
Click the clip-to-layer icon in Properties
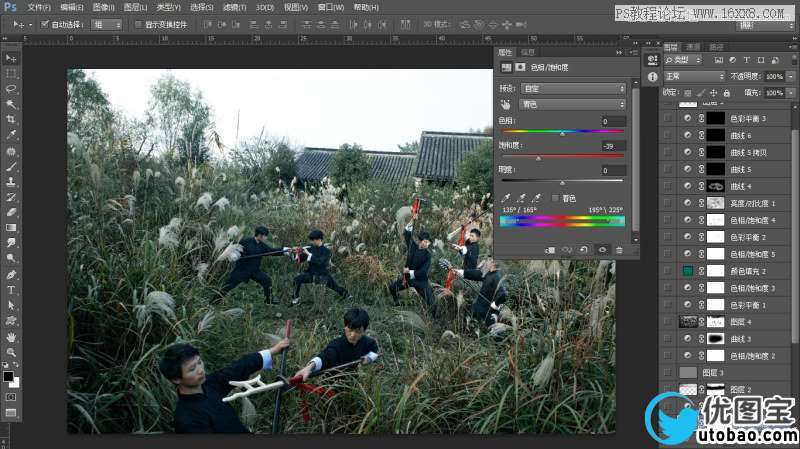(x=549, y=250)
